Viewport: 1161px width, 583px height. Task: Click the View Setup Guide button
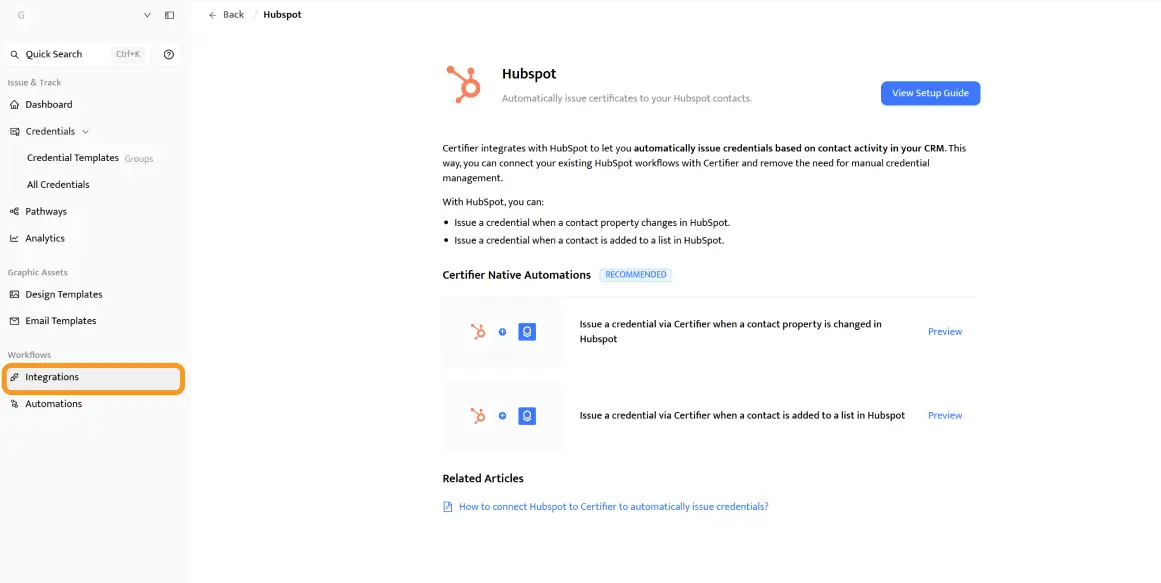click(x=930, y=93)
